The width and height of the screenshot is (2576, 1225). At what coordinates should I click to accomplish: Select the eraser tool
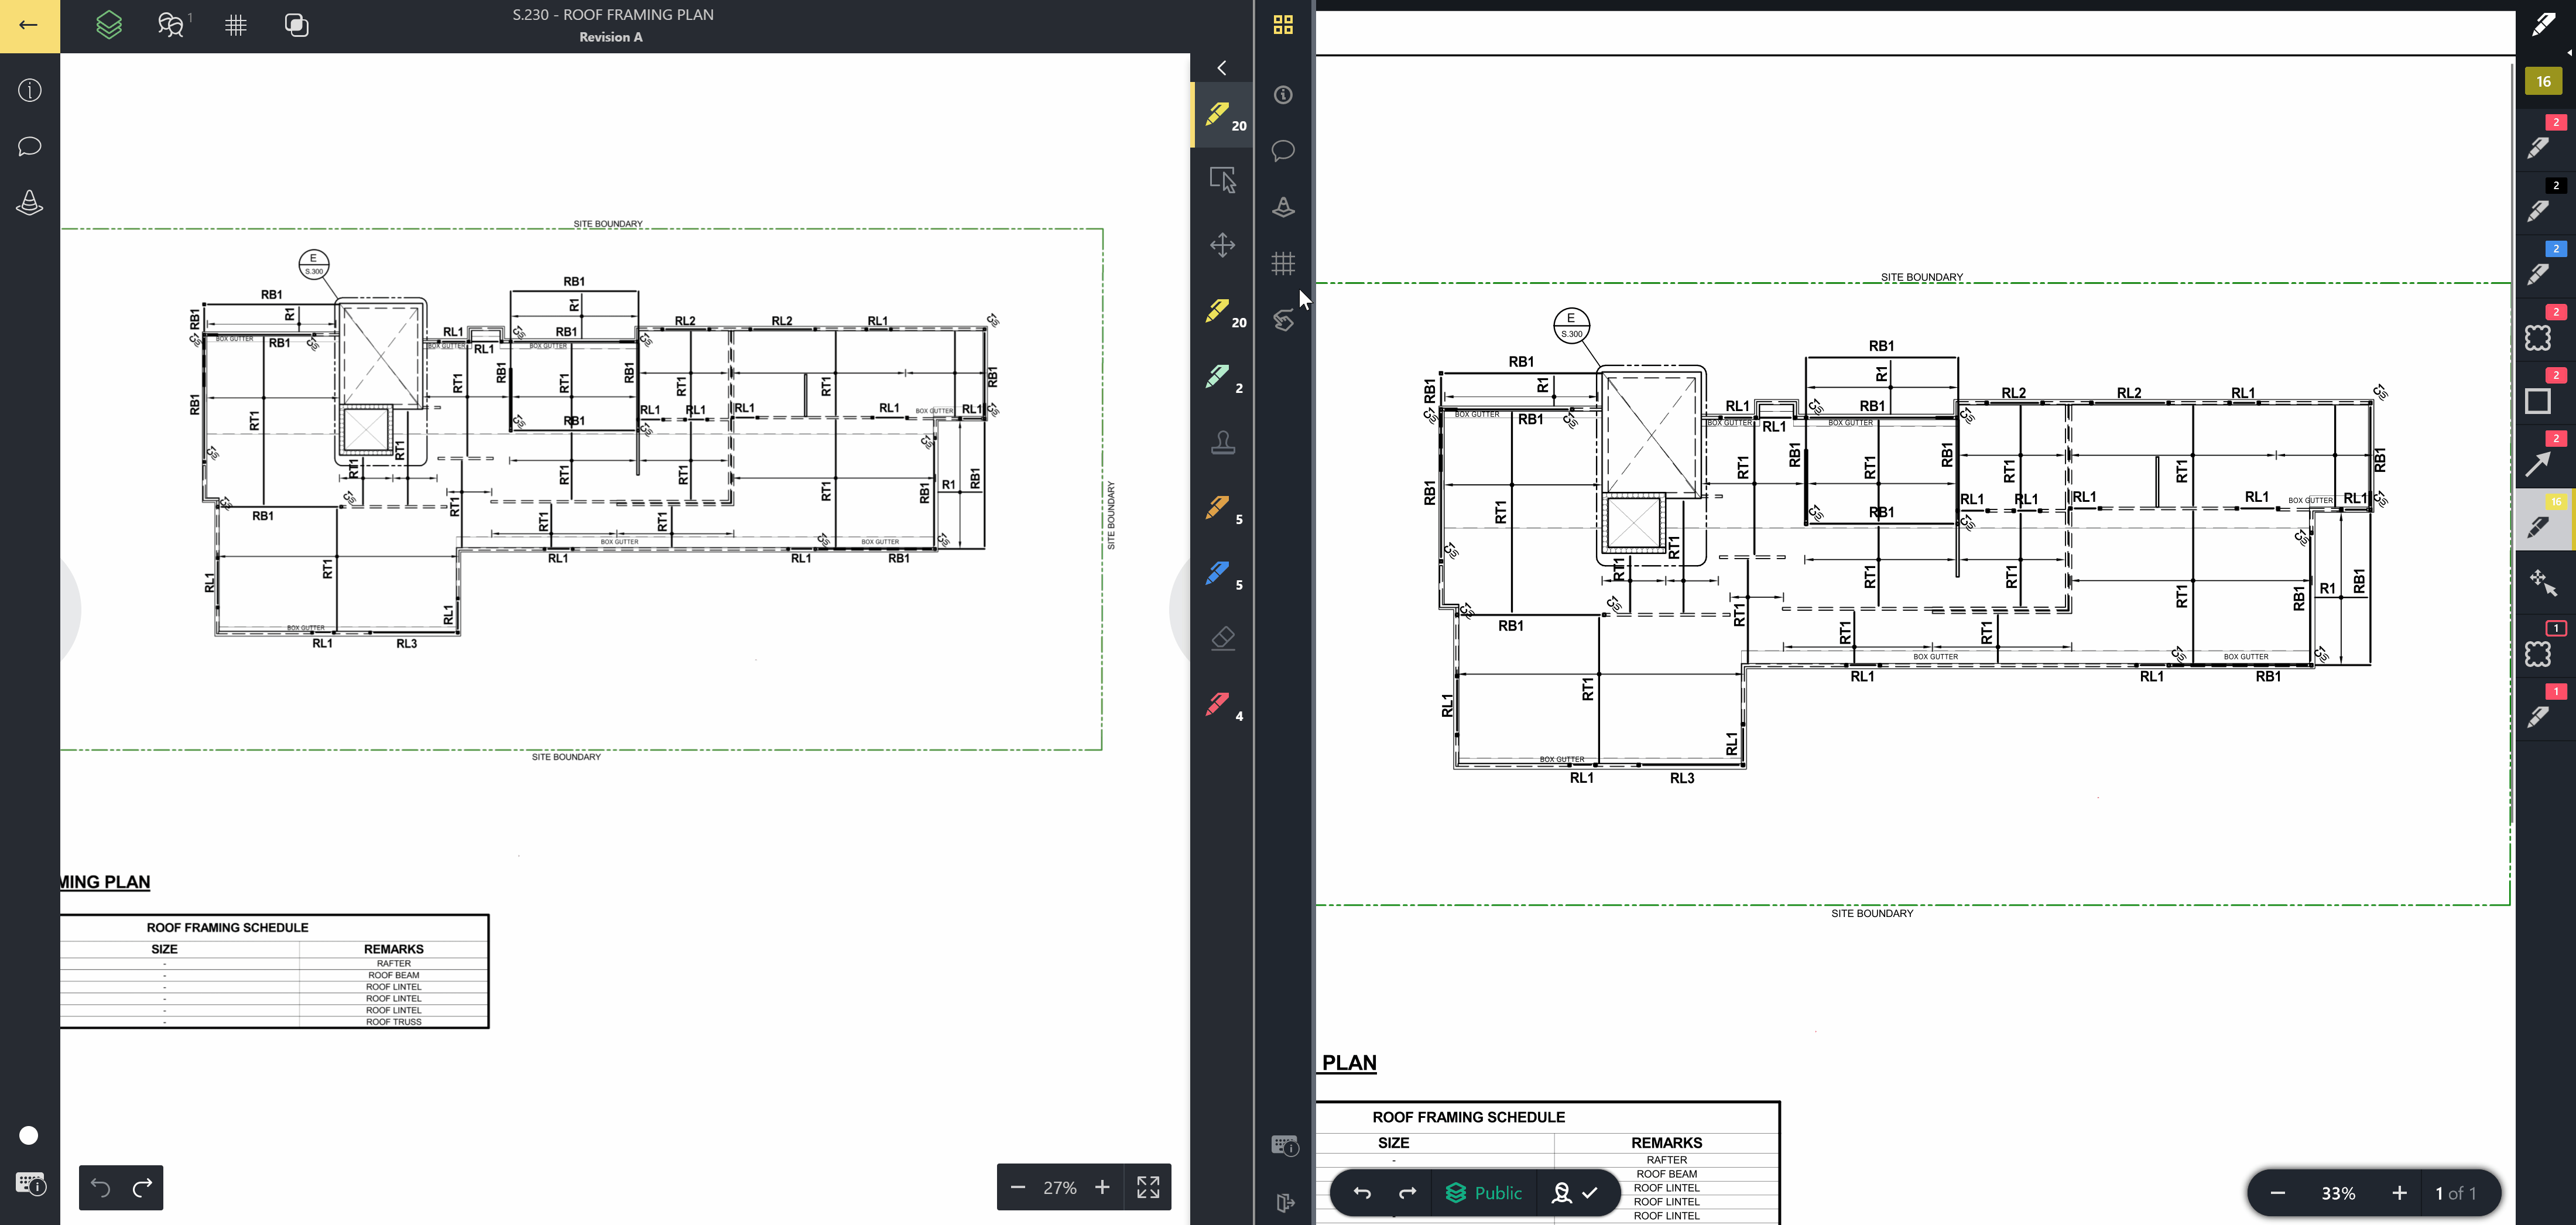[x=1223, y=638]
